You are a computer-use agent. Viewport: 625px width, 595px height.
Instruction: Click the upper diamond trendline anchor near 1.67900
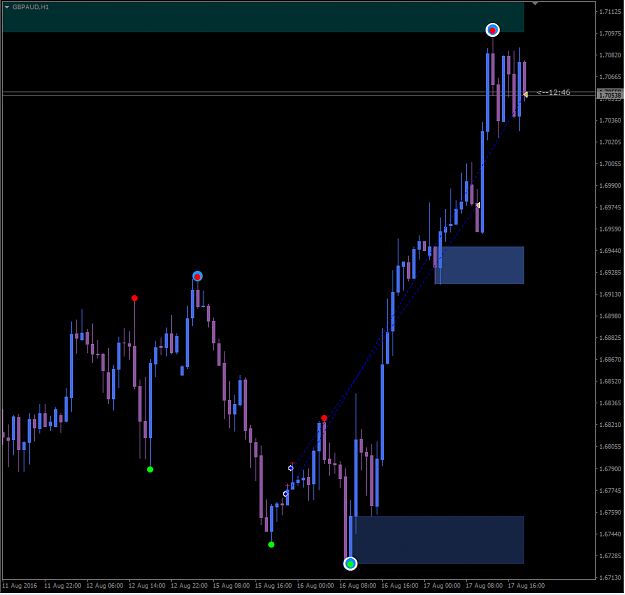291,468
